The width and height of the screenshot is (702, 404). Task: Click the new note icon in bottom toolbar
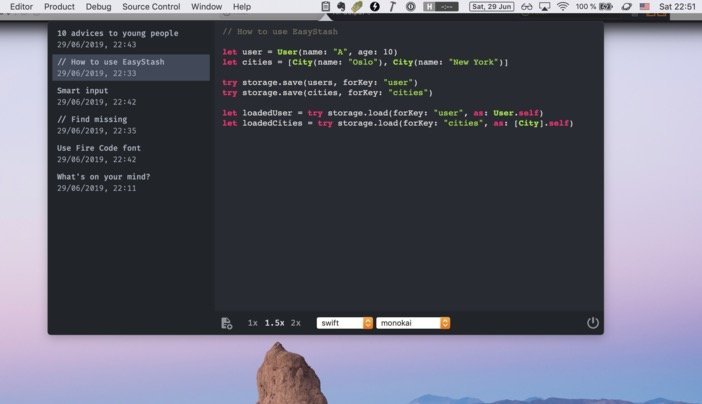[227, 323]
